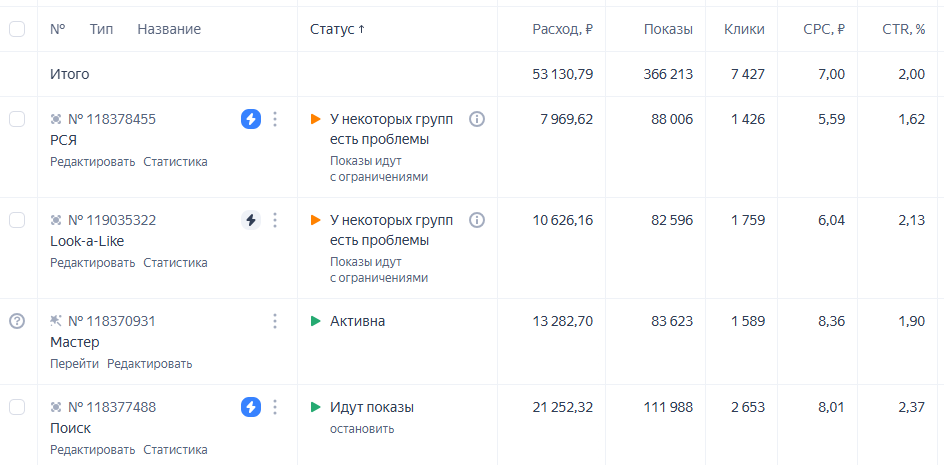Select all campaigns with header checkbox

coord(17,29)
